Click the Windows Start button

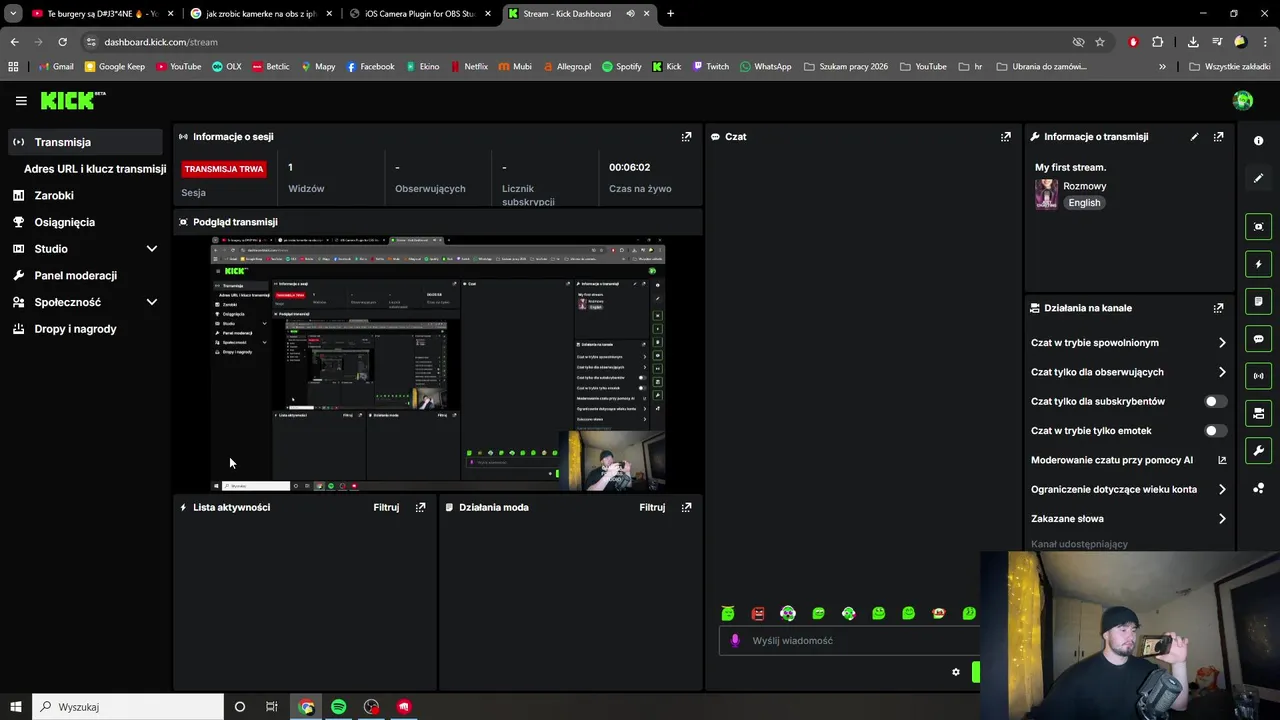coord(16,707)
